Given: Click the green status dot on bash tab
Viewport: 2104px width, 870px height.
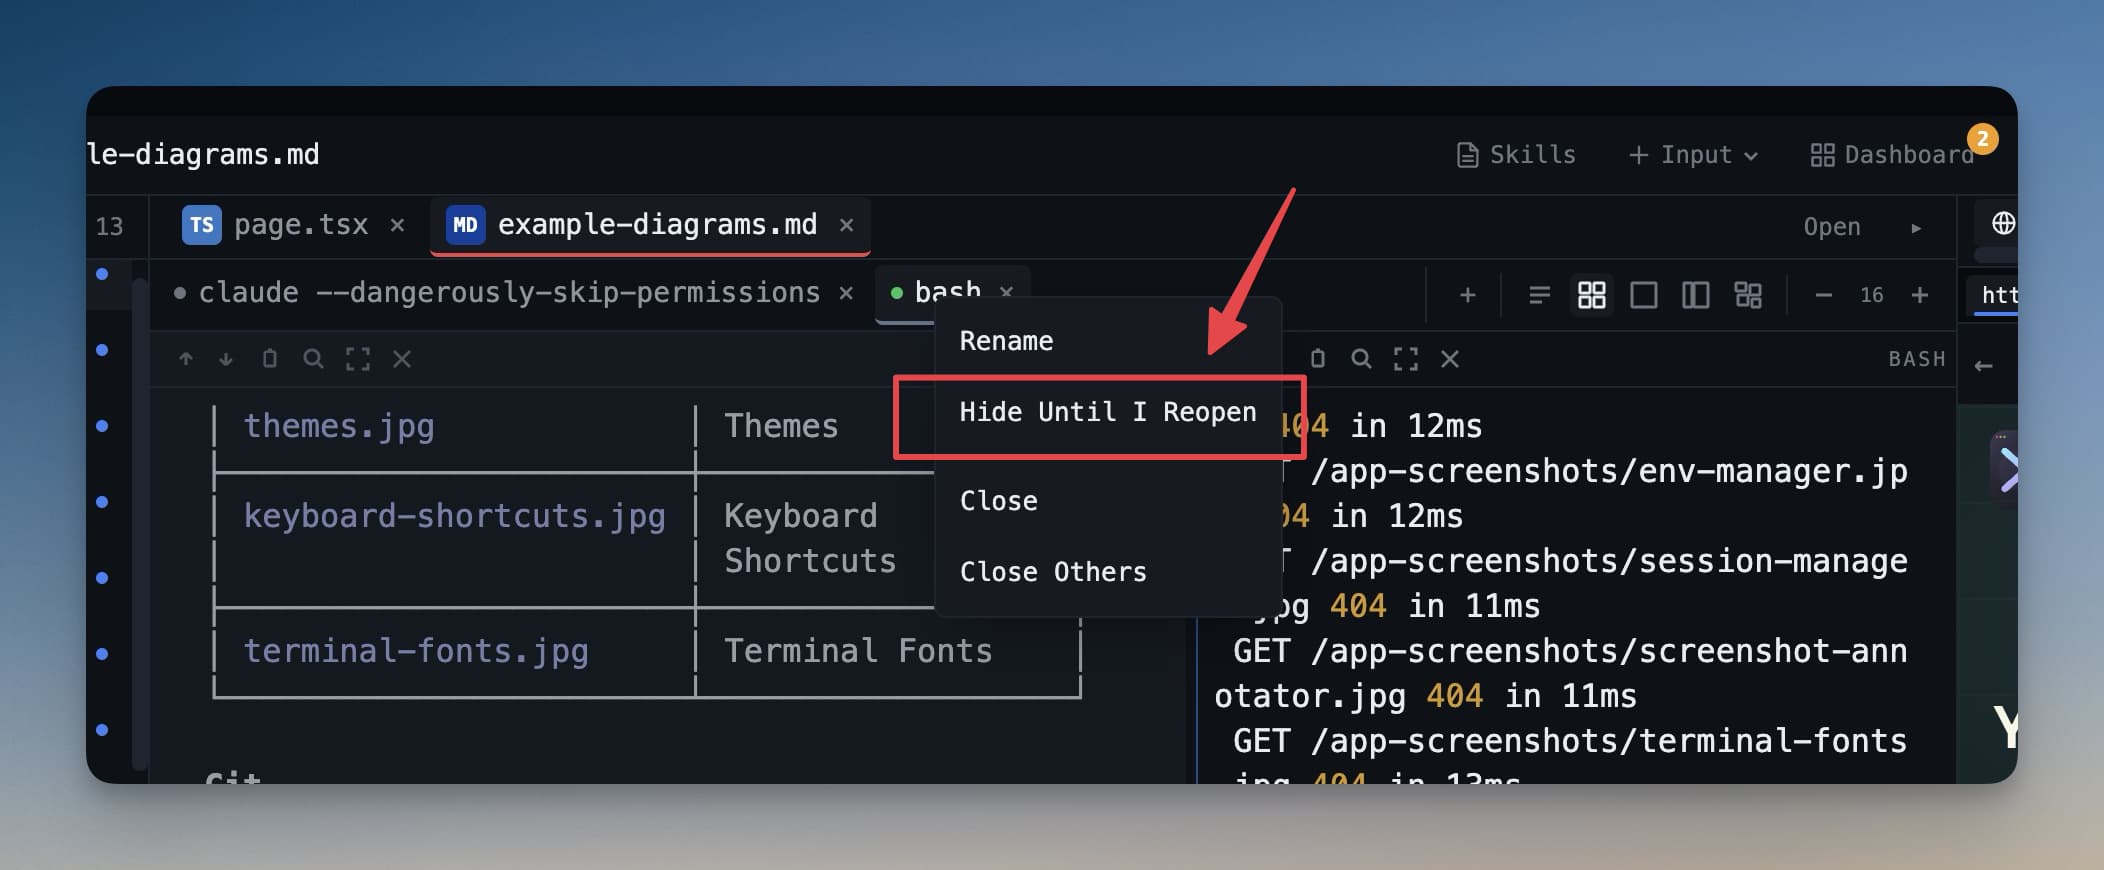Looking at the screenshot, I should [x=896, y=293].
